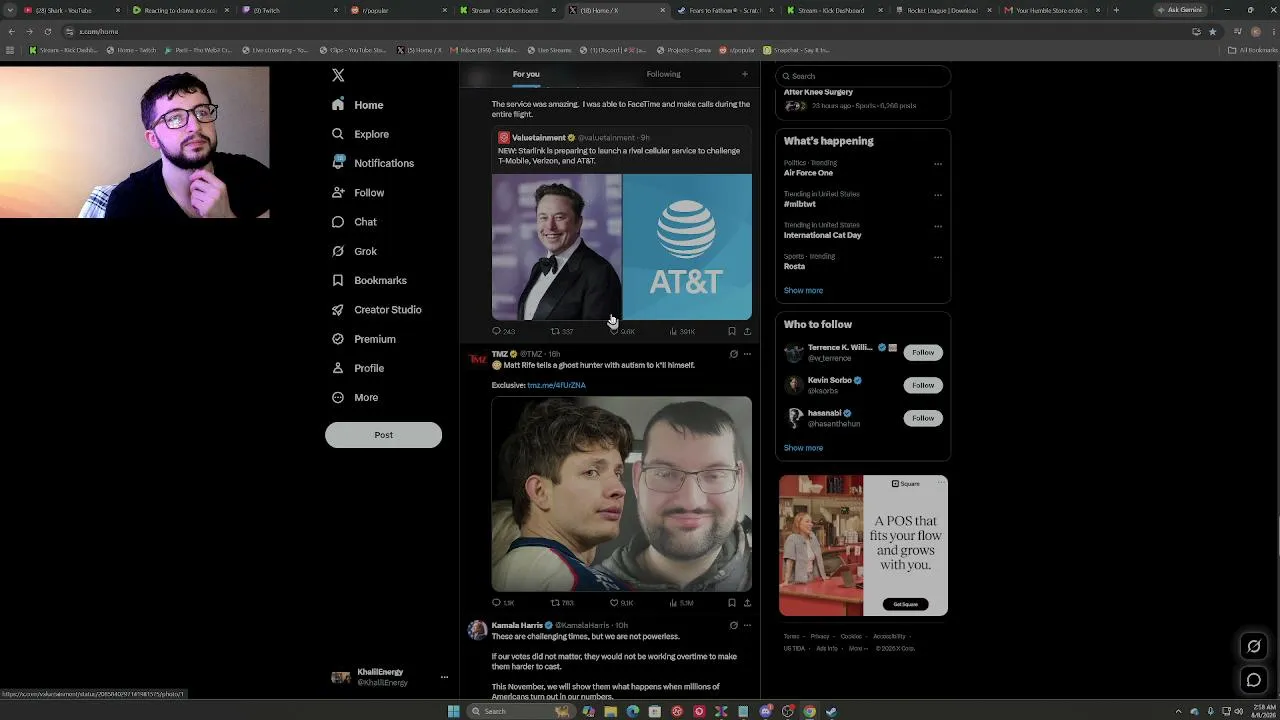Open the tmz.me exclusive link
The image size is (1280, 720).
pos(556,385)
